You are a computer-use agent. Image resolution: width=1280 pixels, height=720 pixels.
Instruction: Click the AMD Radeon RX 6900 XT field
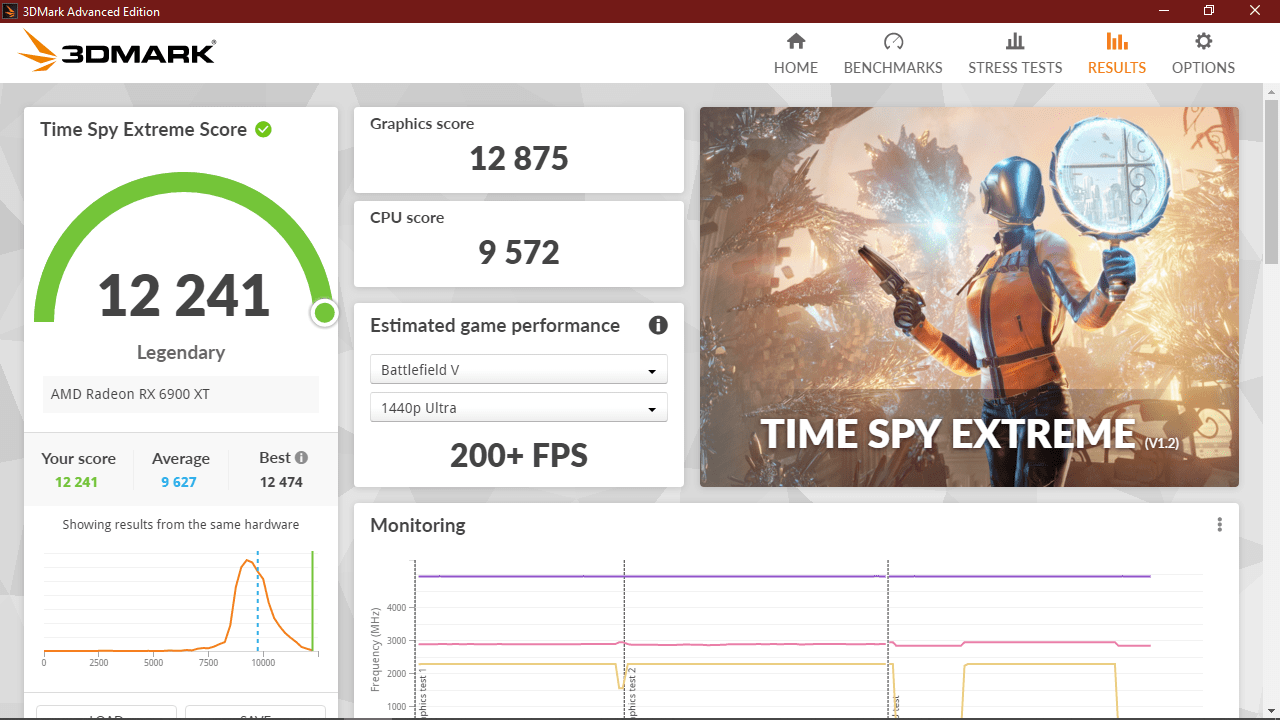pos(181,394)
